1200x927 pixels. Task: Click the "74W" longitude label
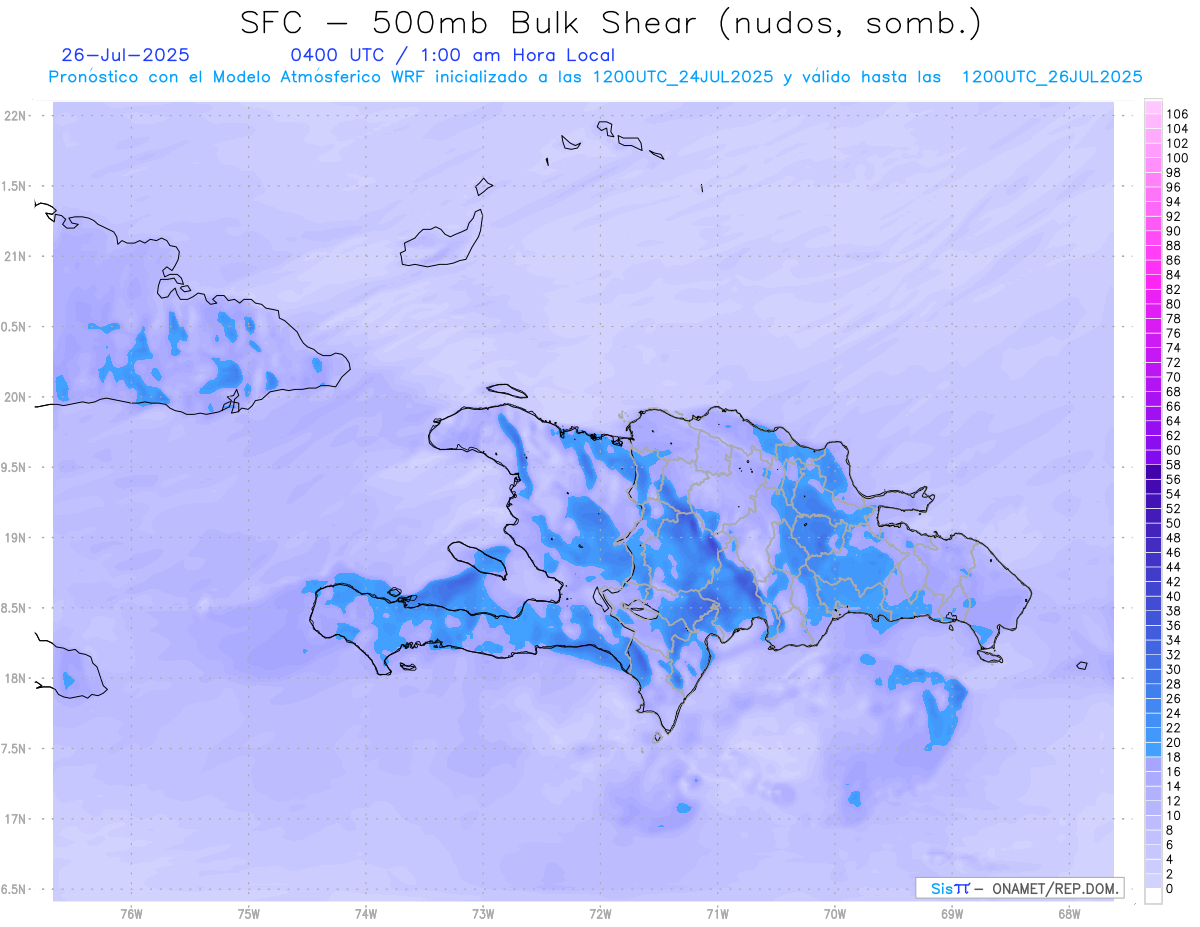(x=366, y=913)
